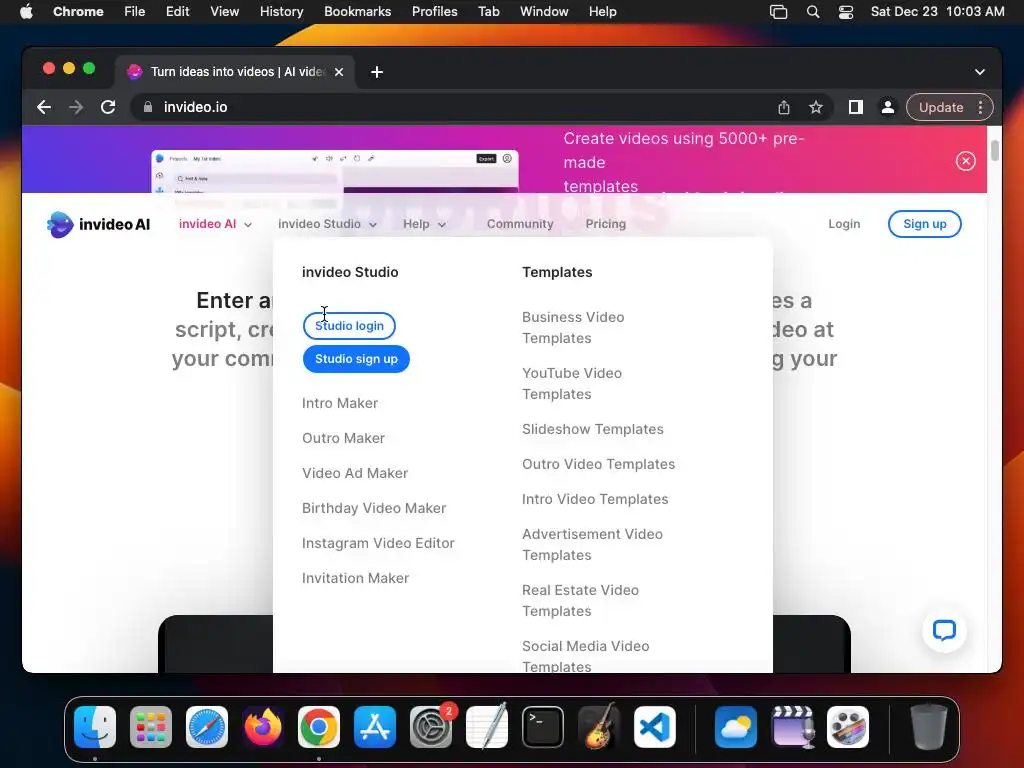Viewport: 1024px width, 768px height.
Task: Expand Chrome tab search chevron
Action: click(980, 72)
